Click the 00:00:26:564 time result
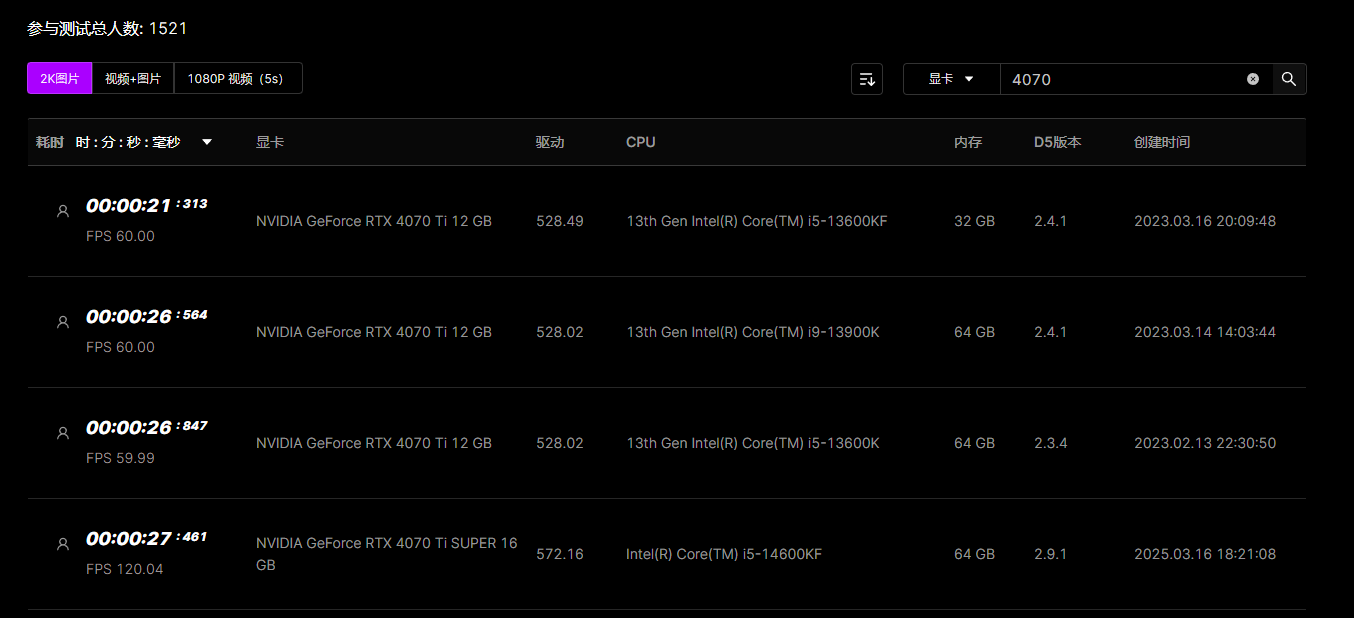Image resolution: width=1354 pixels, height=618 pixels. click(147, 316)
